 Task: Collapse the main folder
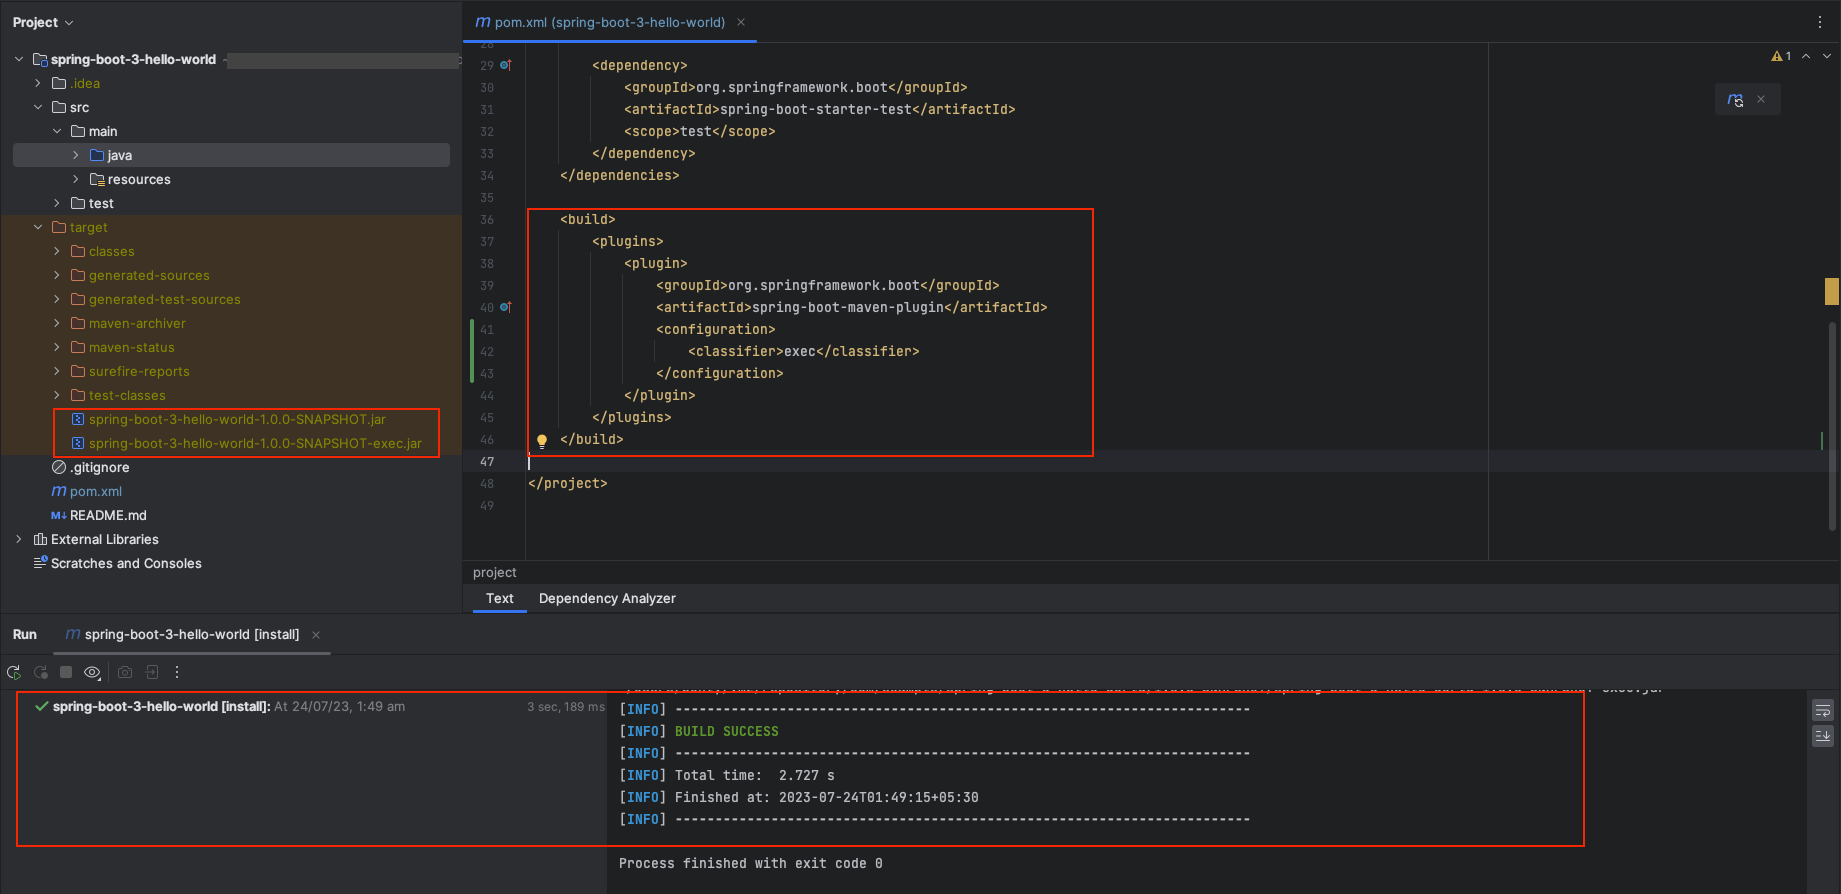click(57, 131)
